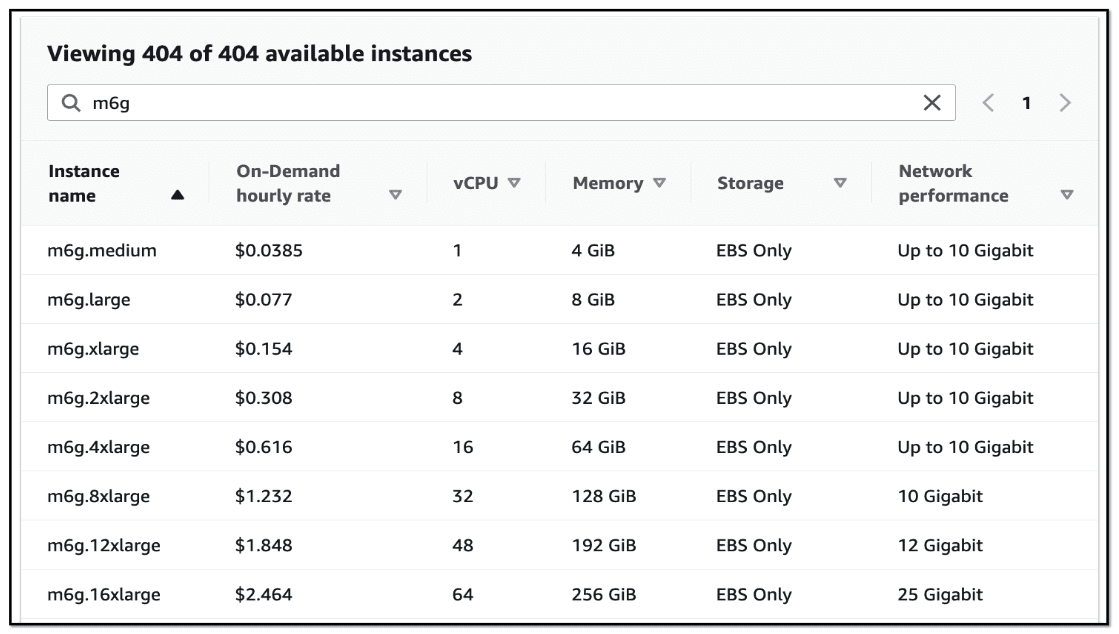Click the $0.077 hourly rate
Viewport: 1119px width, 634px height.
coord(264,300)
